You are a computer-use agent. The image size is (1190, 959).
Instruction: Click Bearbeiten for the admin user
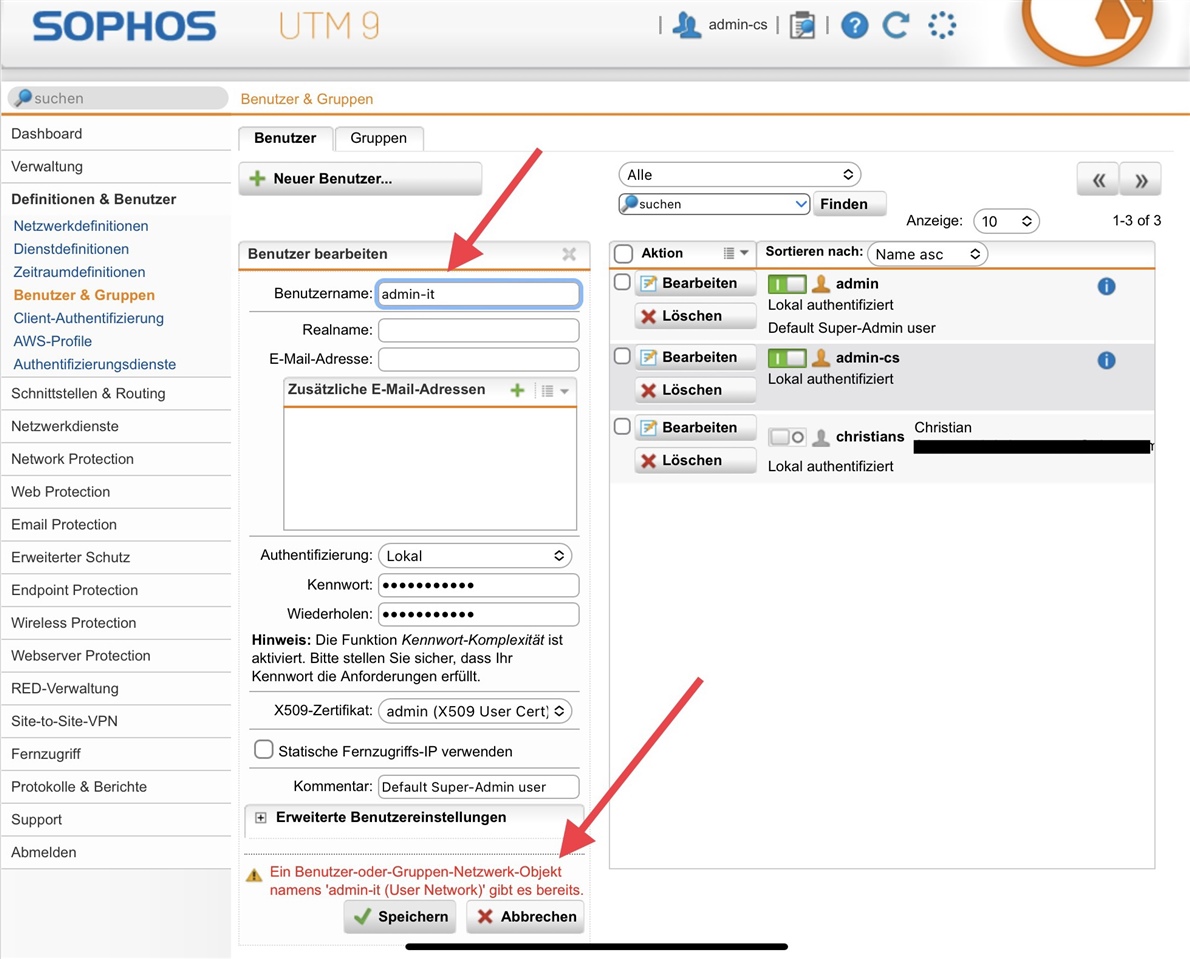[696, 283]
